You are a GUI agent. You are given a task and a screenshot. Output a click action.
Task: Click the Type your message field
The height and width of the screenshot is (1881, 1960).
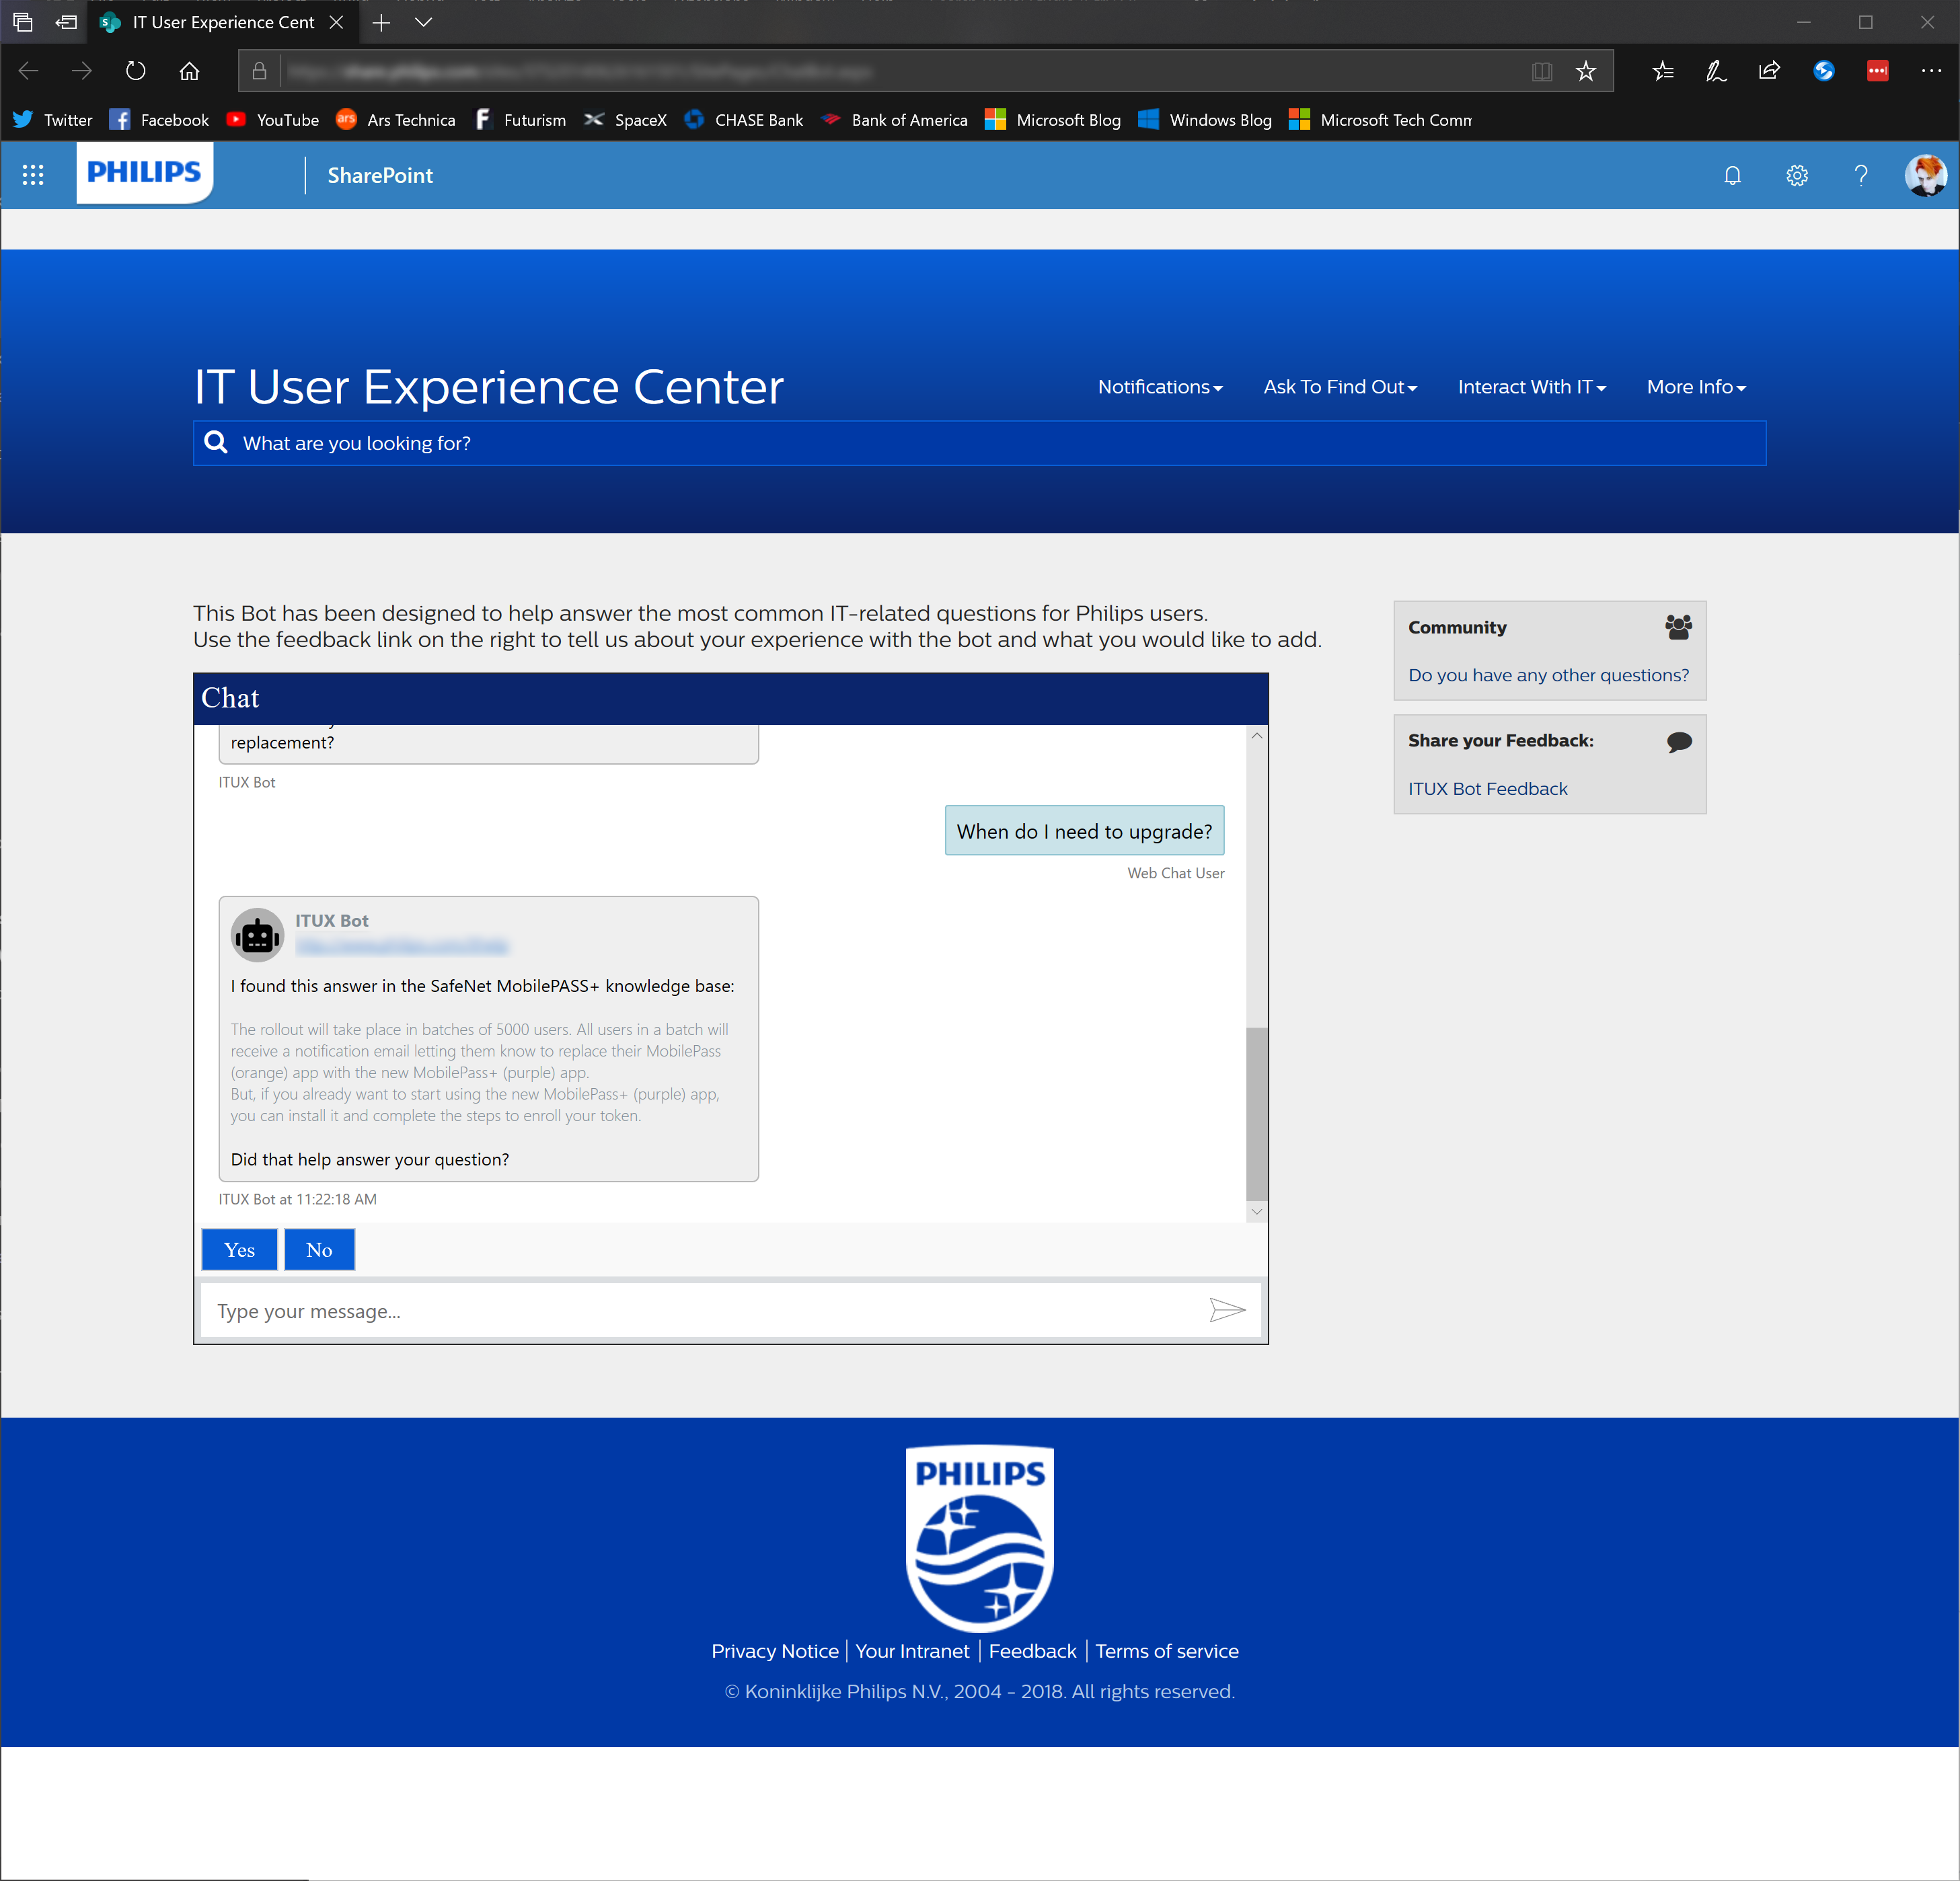700,1311
